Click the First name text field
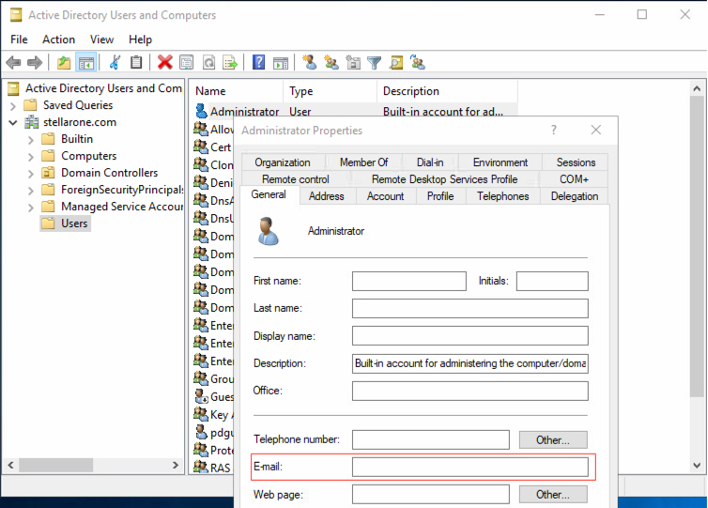The width and height of the screenshot is (708, 508). coord(409,281)
